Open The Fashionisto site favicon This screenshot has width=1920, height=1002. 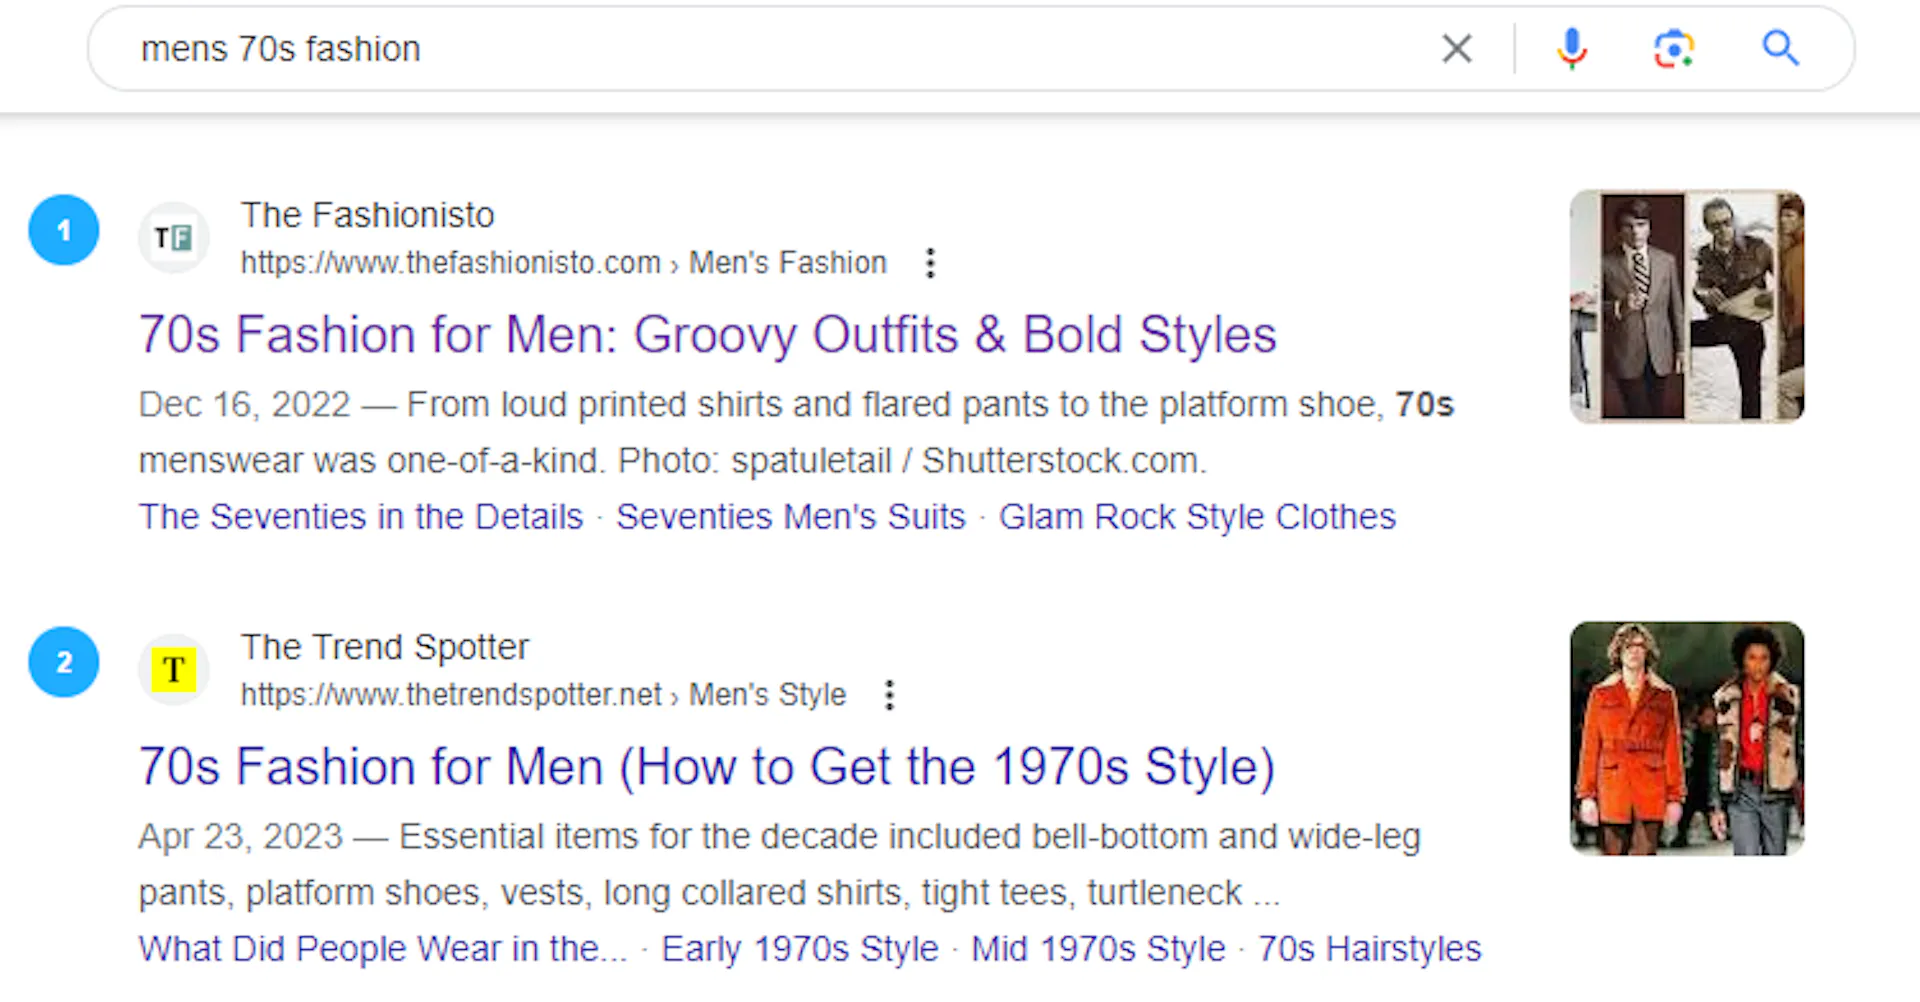tap(174, 238)
